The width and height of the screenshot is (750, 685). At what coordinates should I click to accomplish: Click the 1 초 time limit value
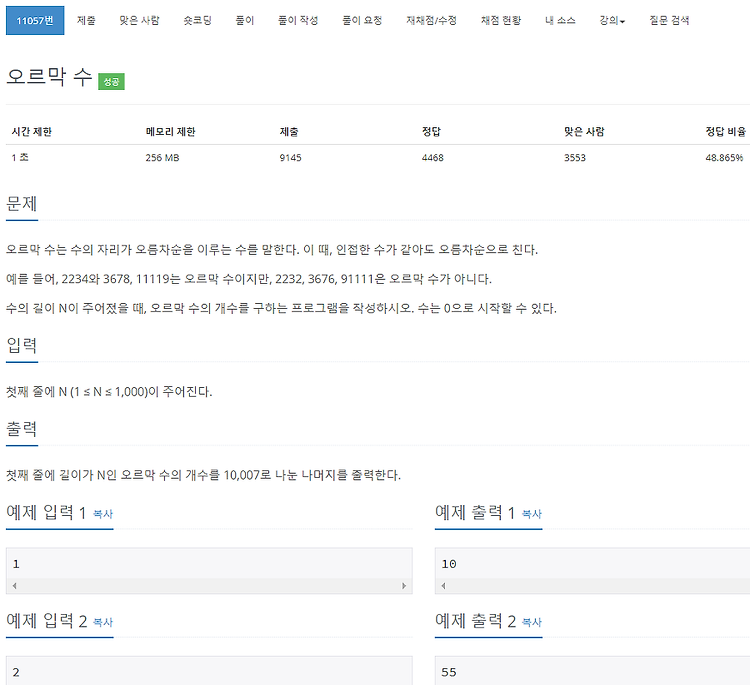click(x=20, y=157)
